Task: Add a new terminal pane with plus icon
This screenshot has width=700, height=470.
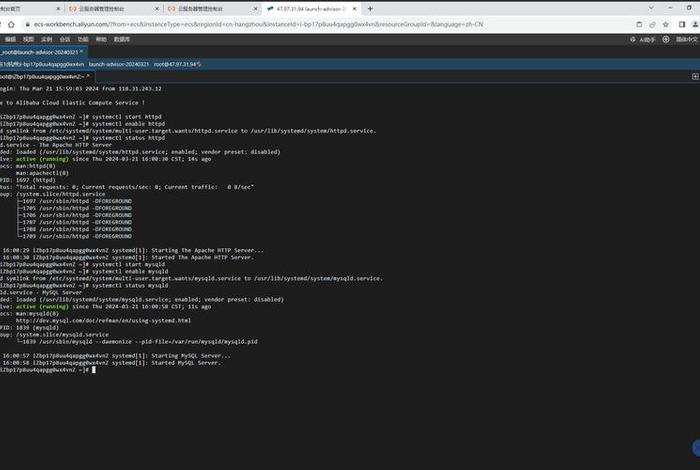Action: pos(695,76)
